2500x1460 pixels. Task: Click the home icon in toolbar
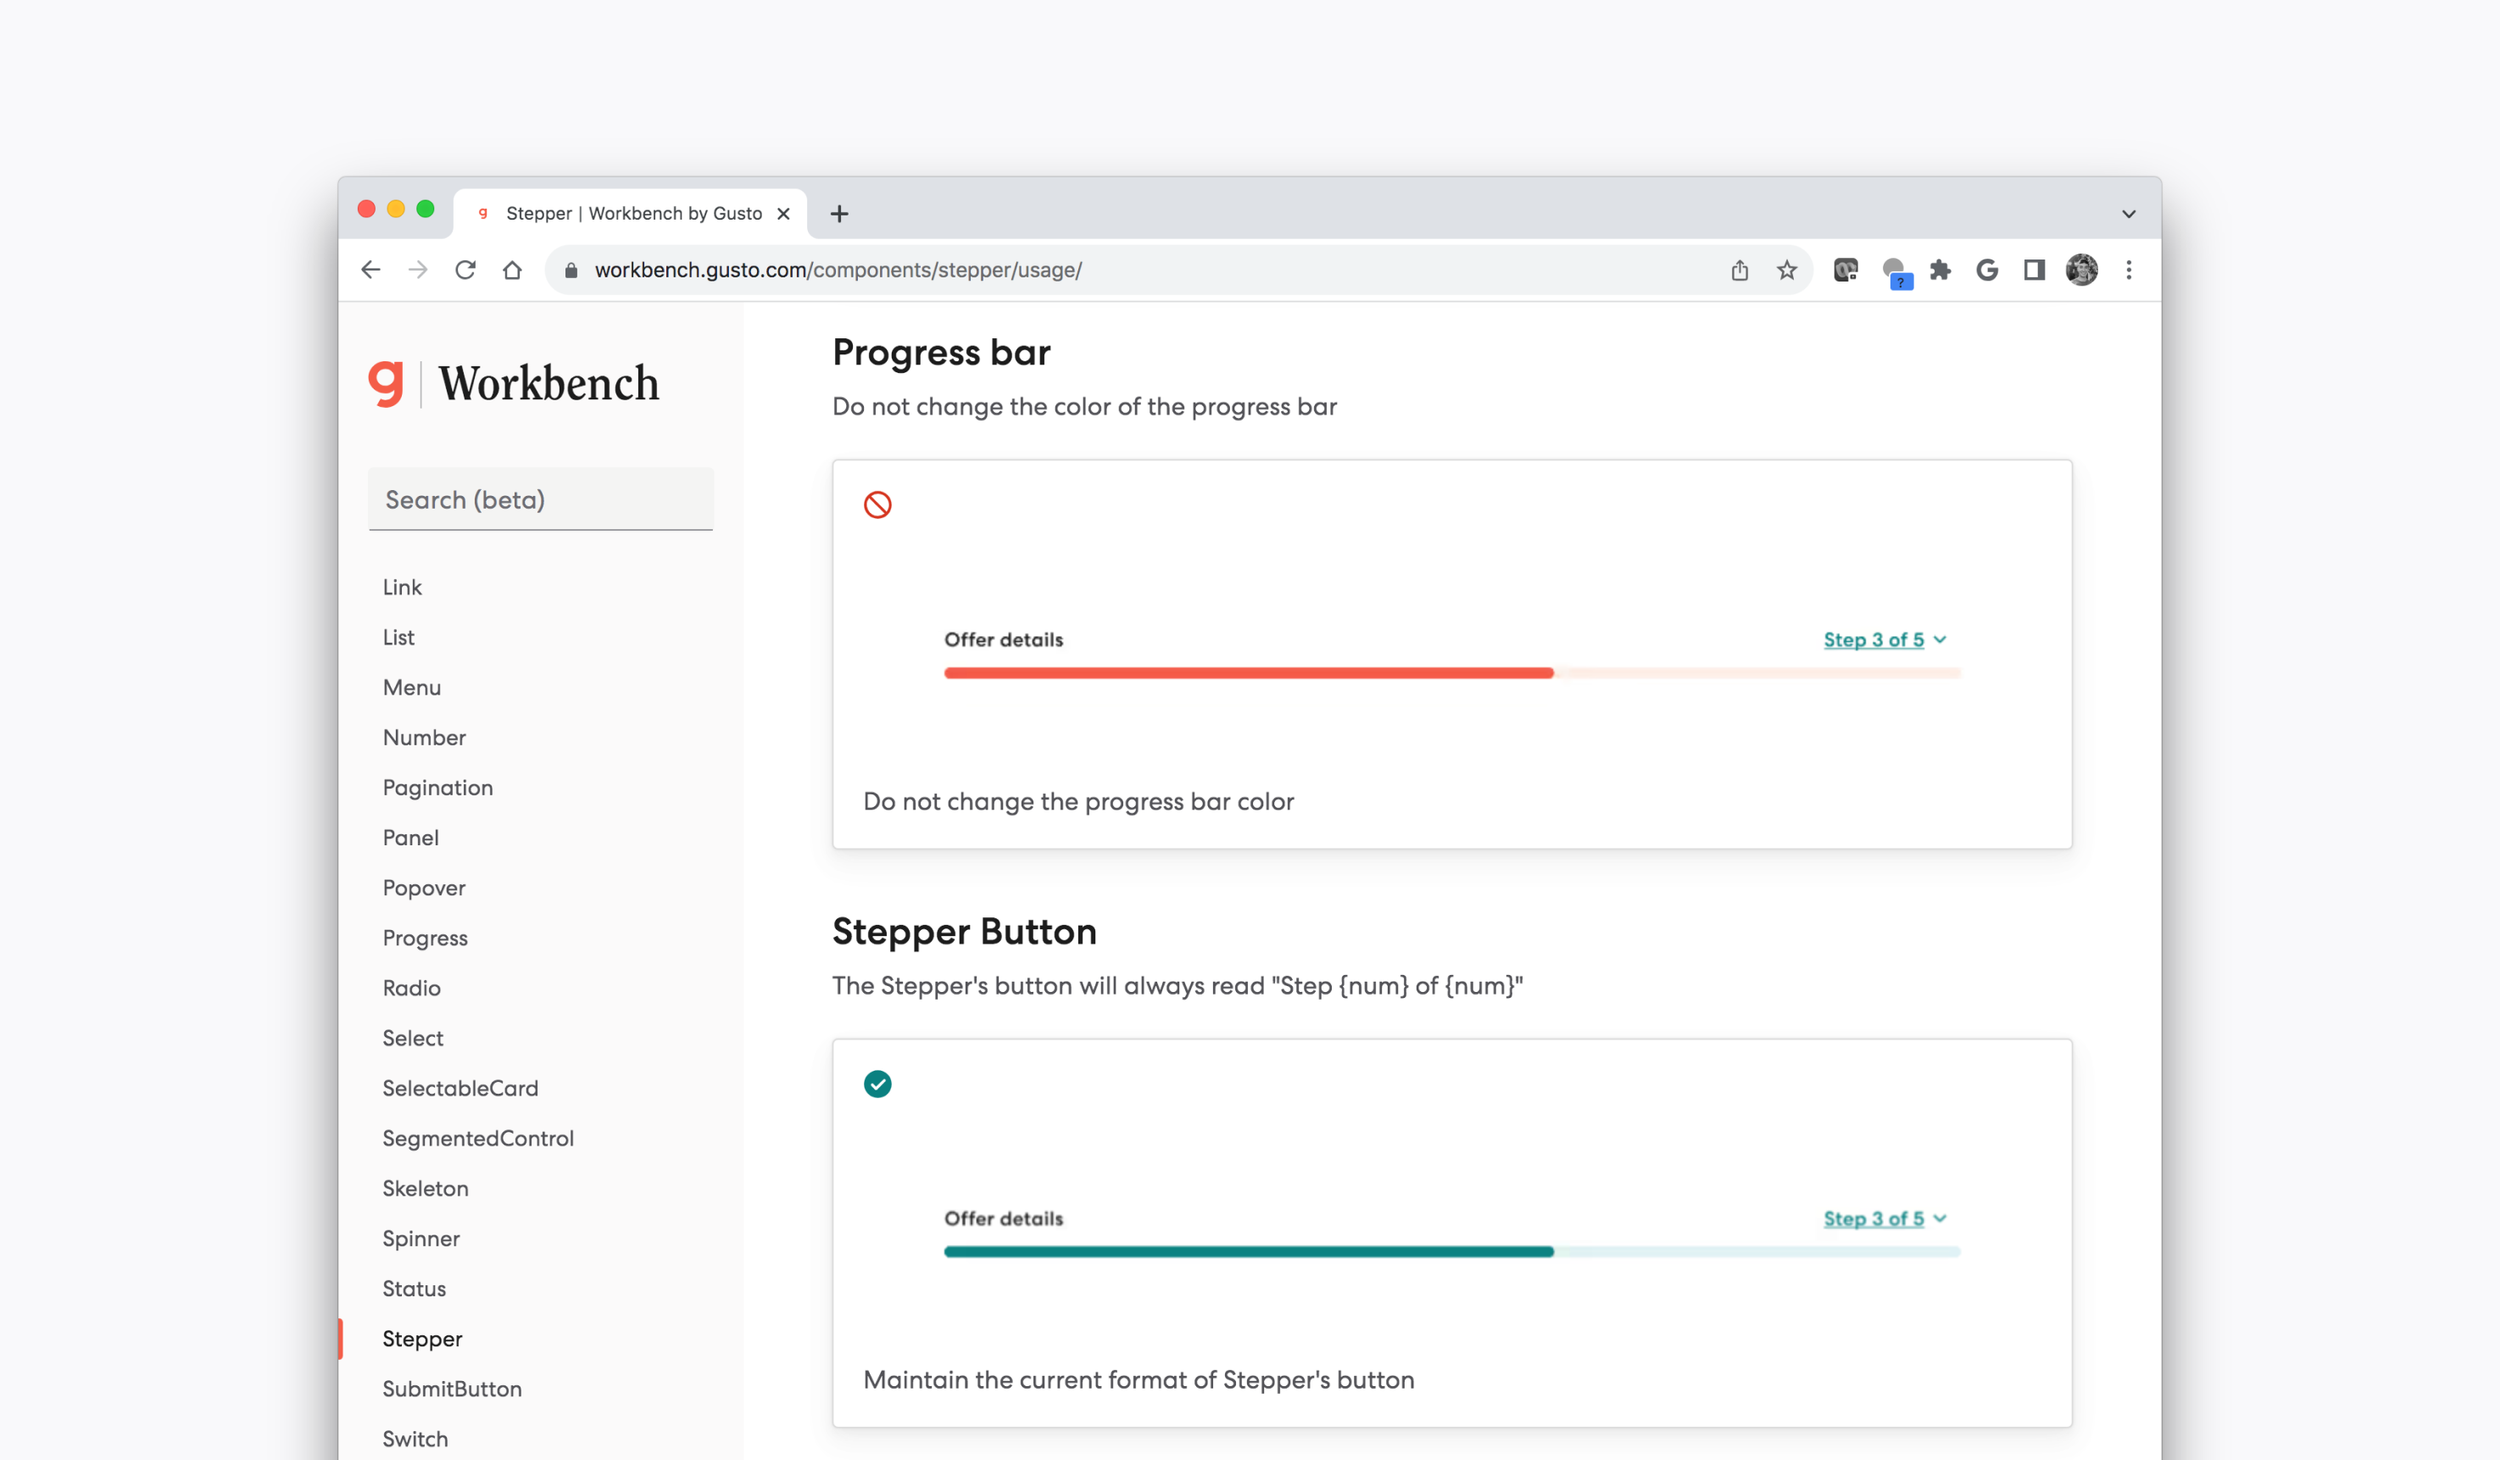(x=512, y=270)
